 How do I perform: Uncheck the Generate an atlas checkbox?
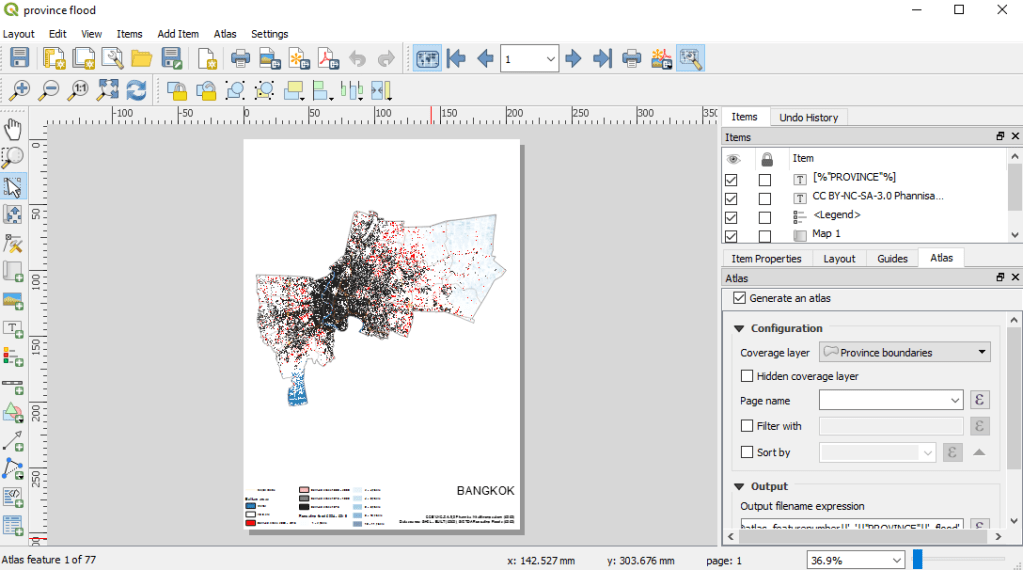(x=740, y=298)
